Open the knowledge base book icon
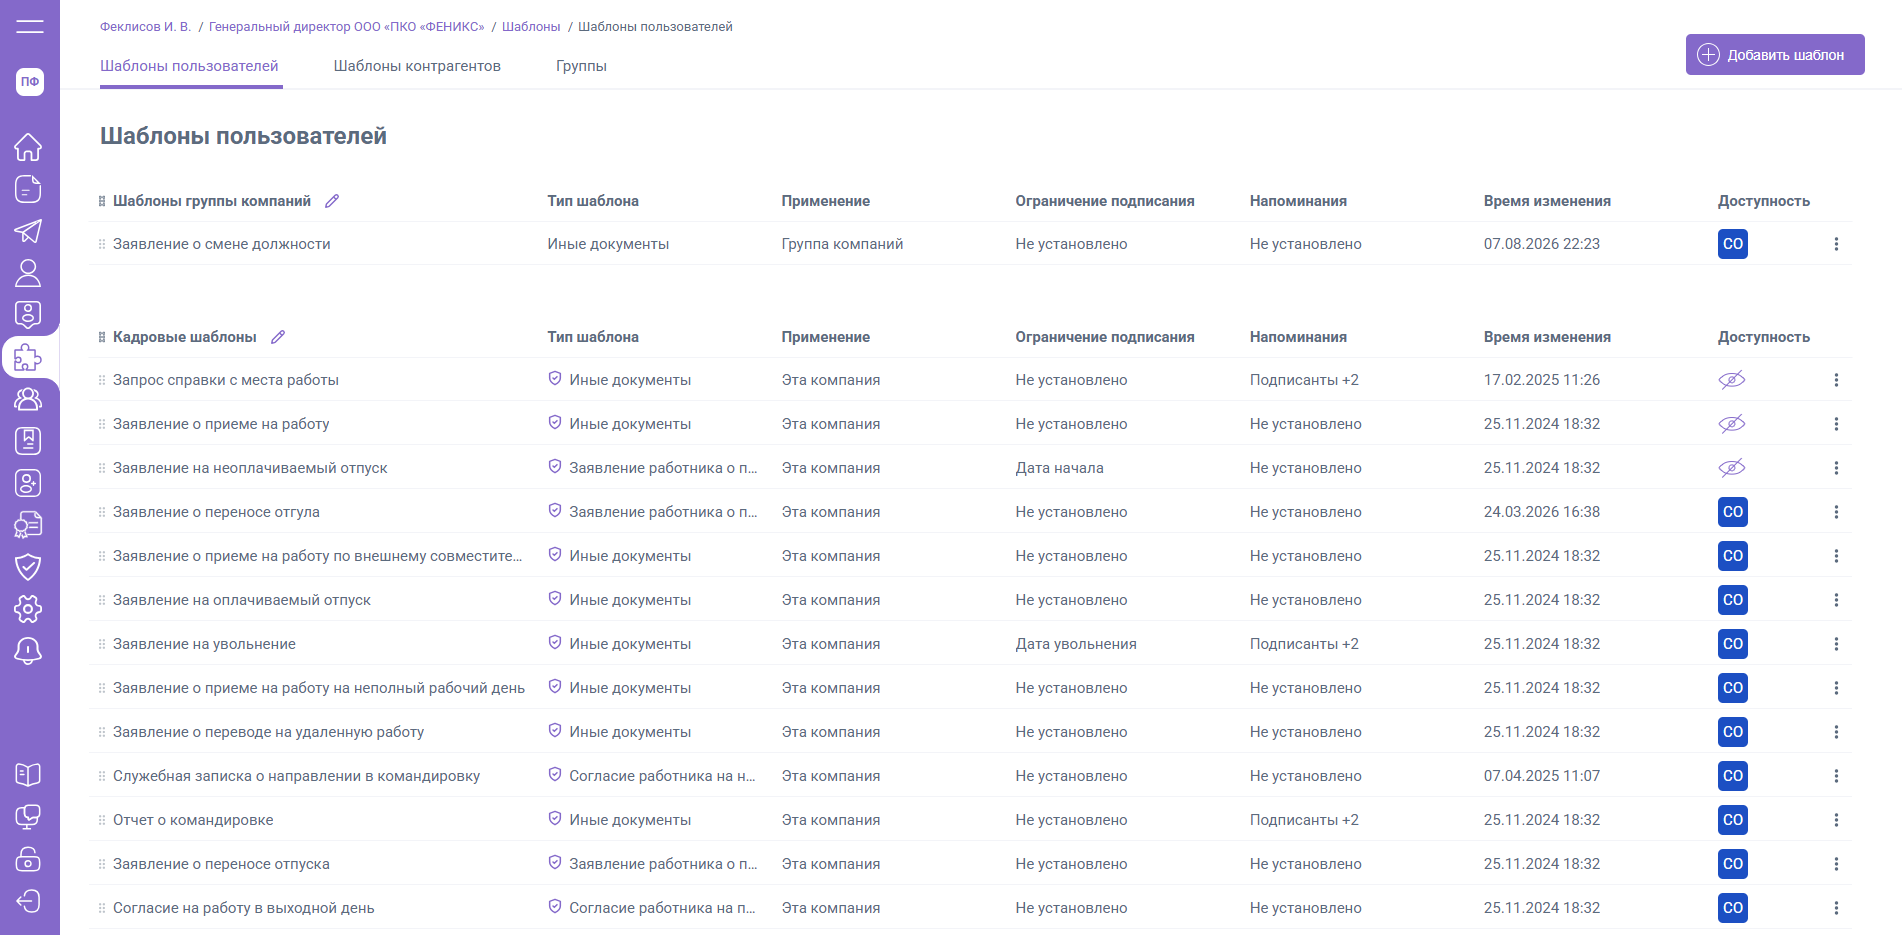The width and height of the screenshot is (1902, 935). (x=28, y=775)
